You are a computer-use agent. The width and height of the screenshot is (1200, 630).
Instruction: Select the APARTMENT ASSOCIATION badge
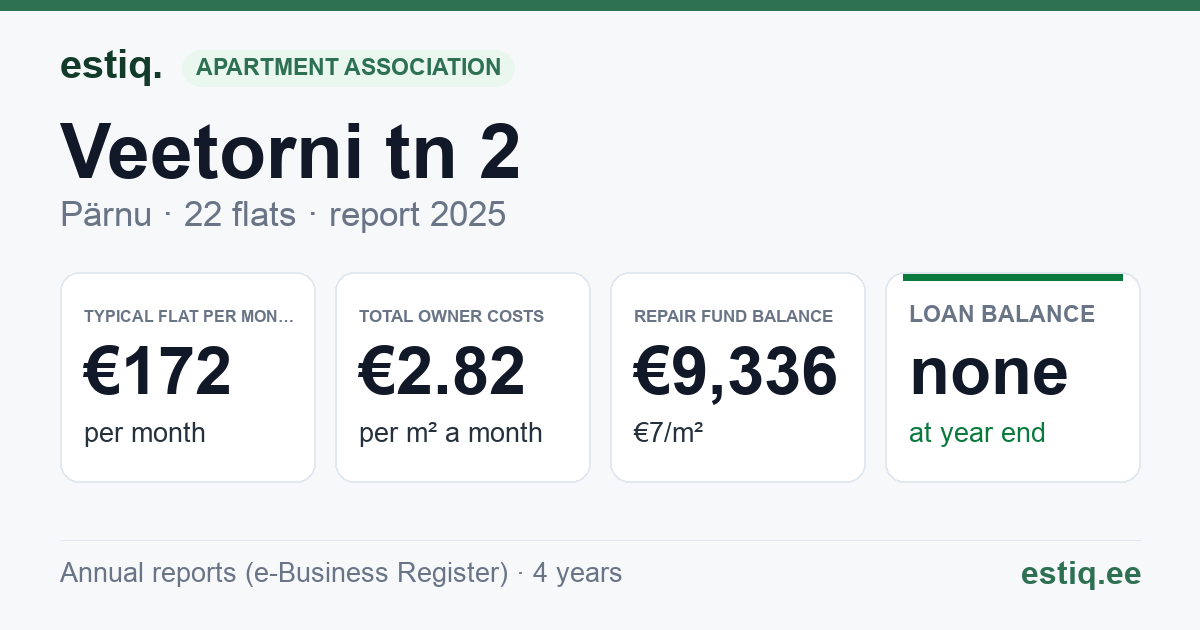pyautogui.click(x=348, y=68)
